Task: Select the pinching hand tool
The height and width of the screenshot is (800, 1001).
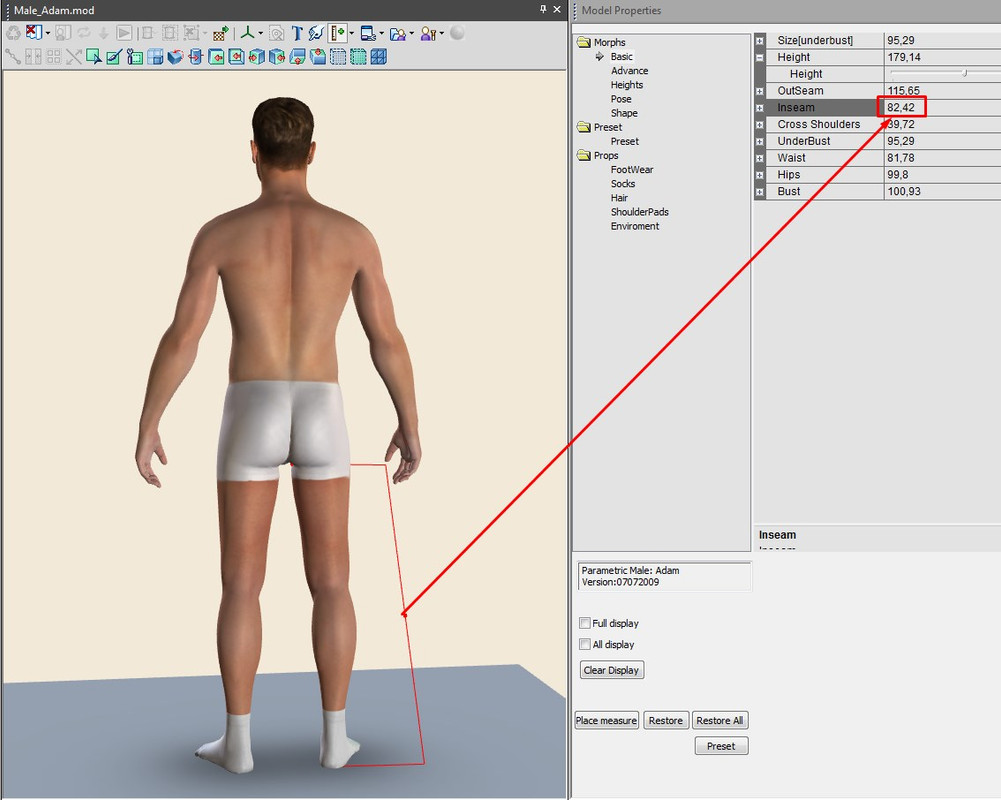Action: pos(316,33)
